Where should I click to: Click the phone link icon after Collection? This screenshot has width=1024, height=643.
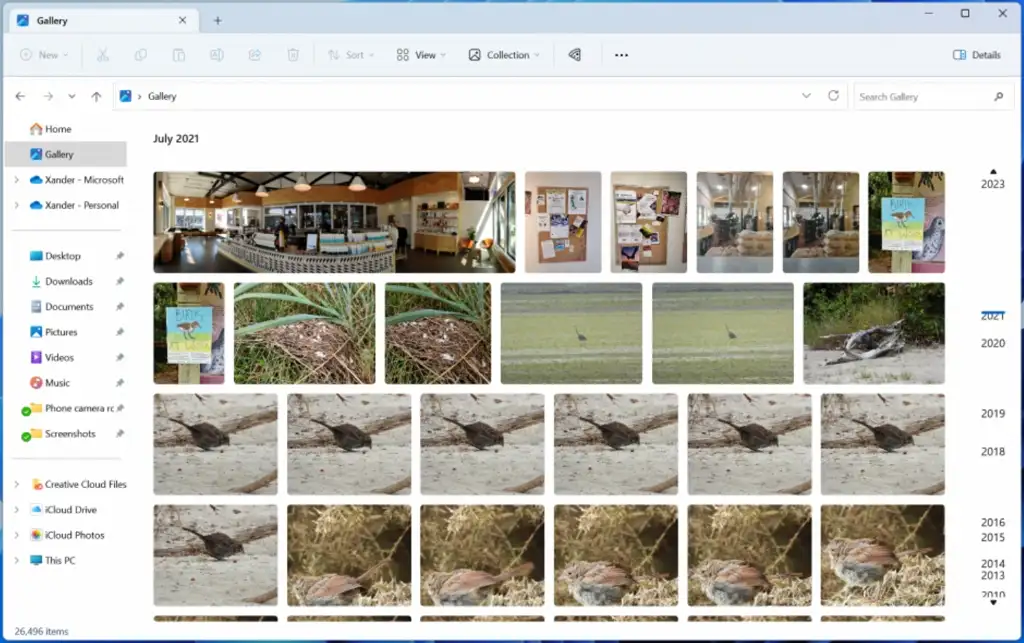coord(575,54)
